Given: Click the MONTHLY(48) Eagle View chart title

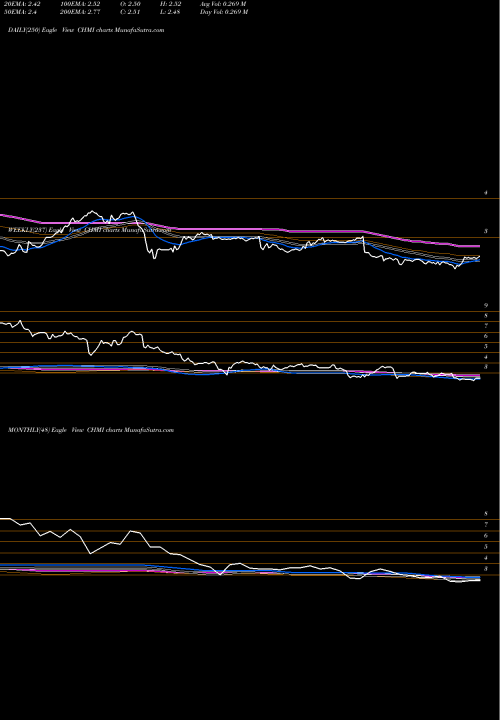Looking at the screenshot, I should pyautogui.click(x=91, y=430).
